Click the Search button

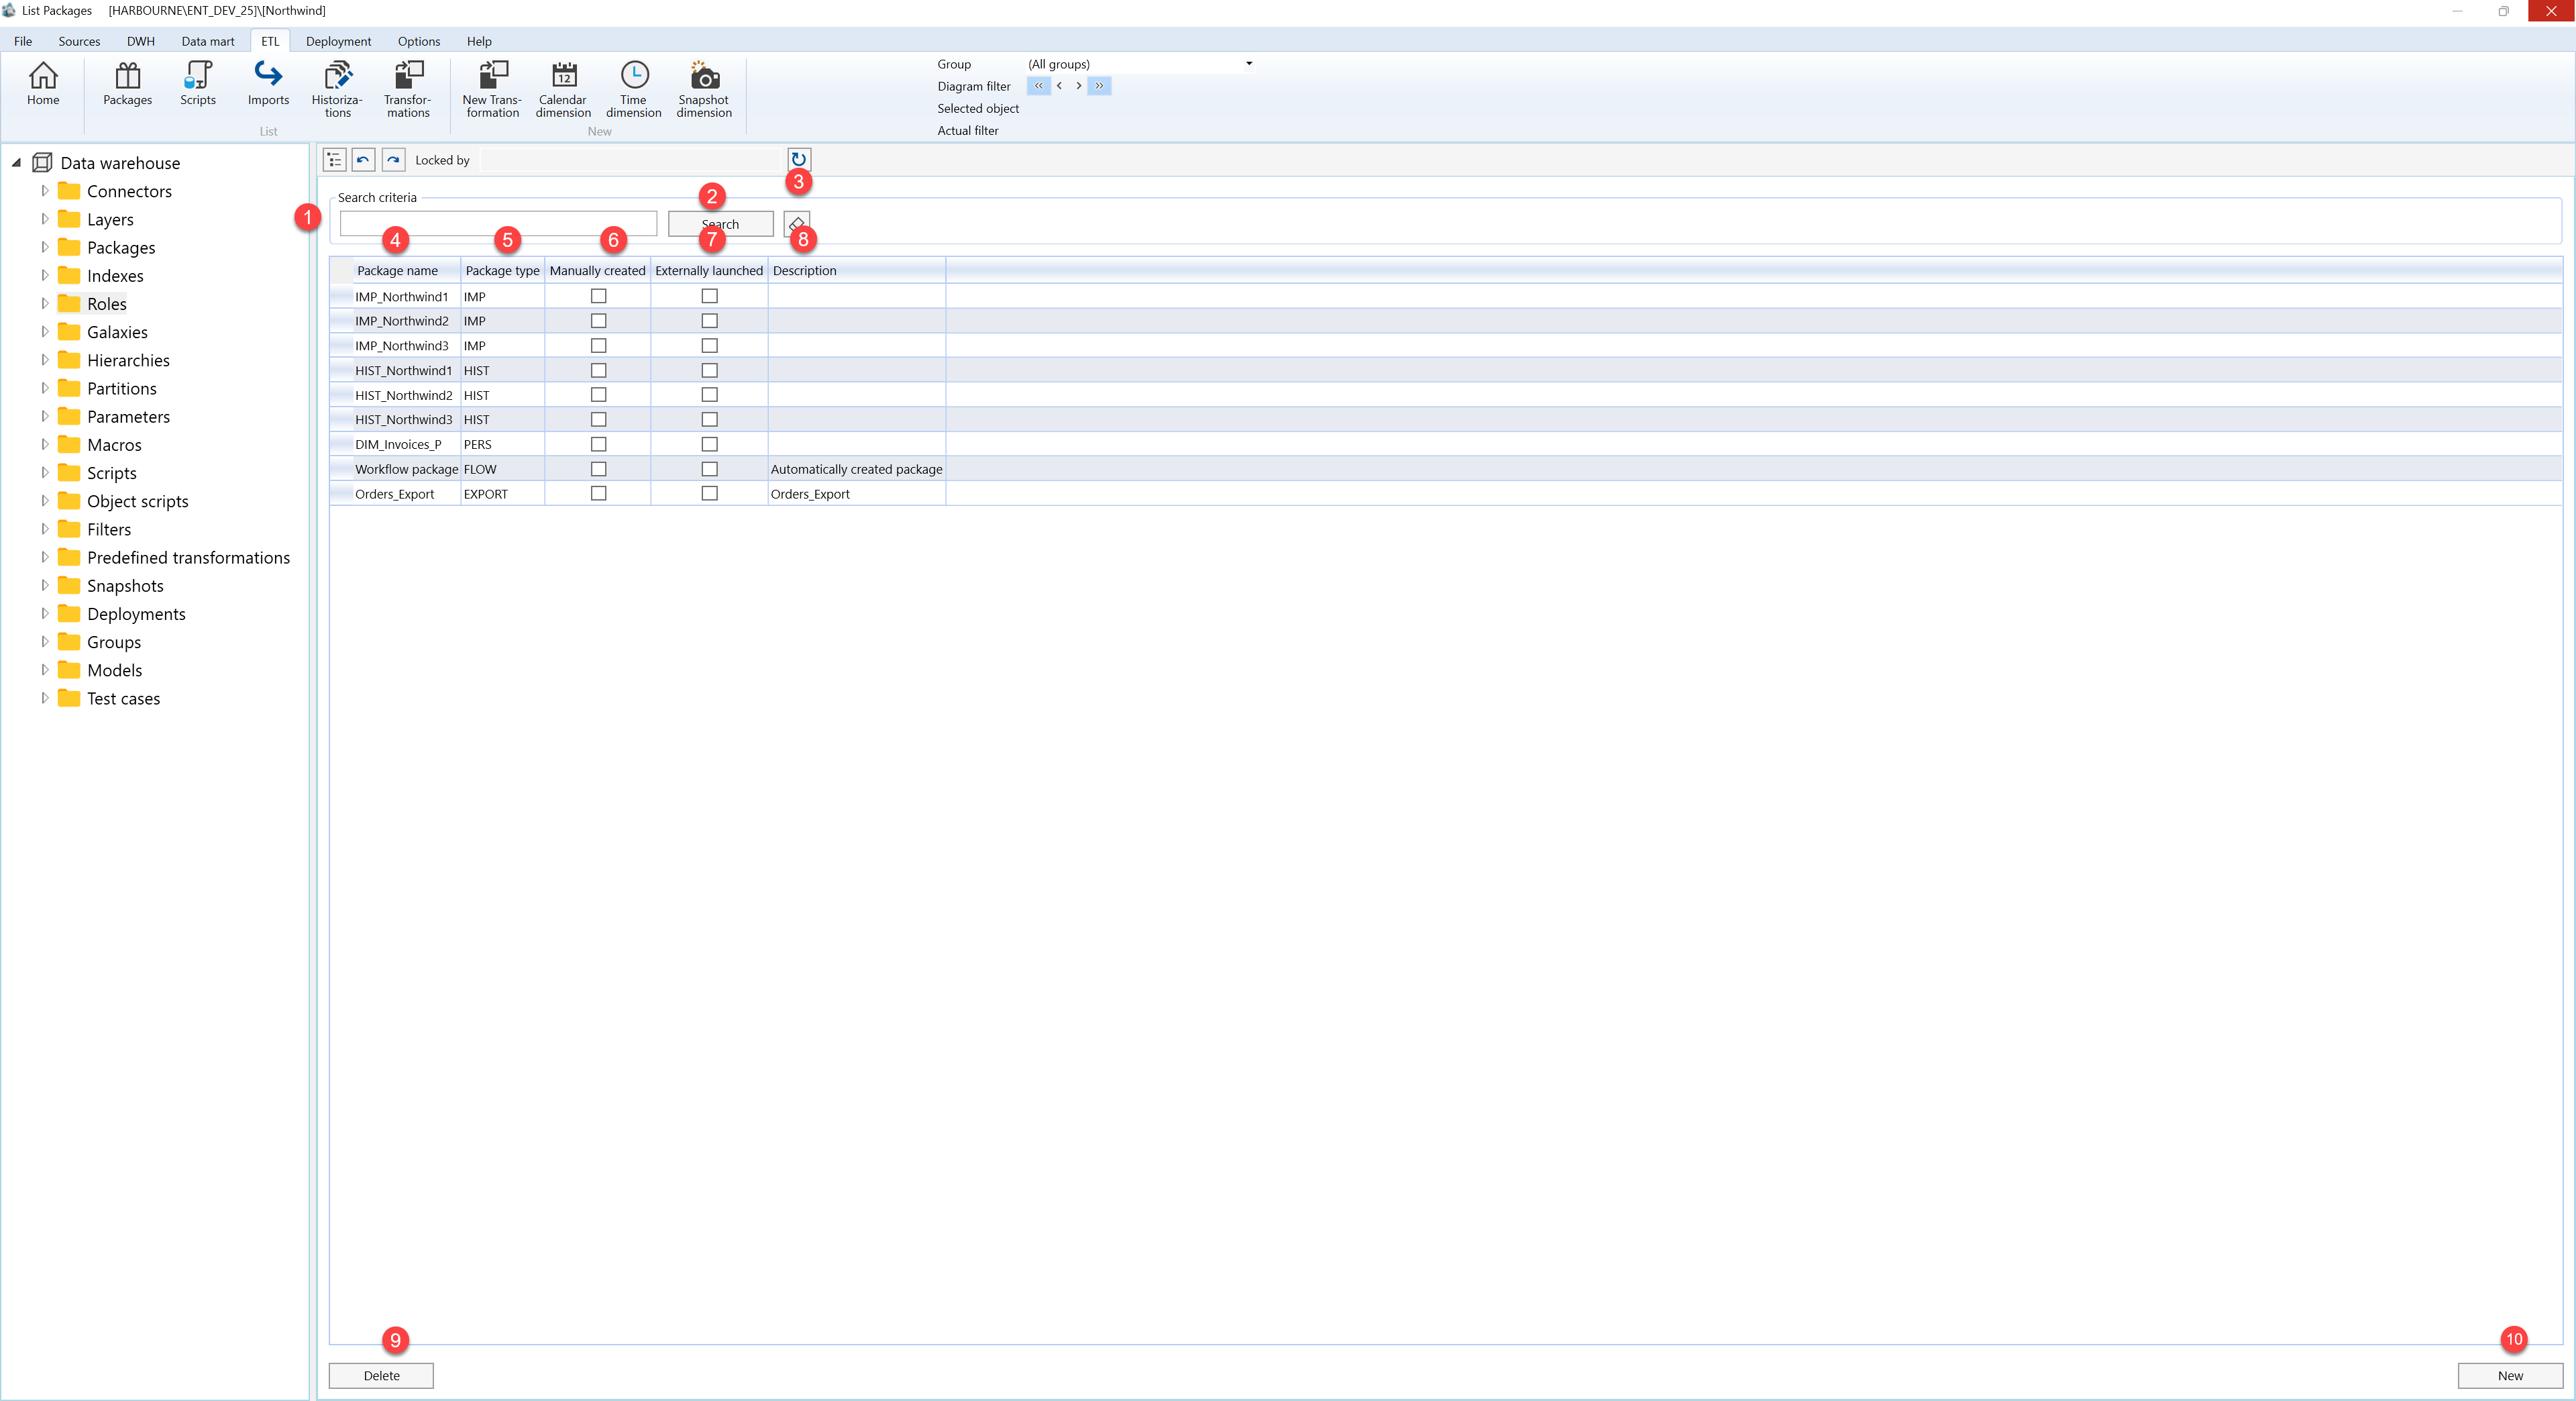(720, 224)
